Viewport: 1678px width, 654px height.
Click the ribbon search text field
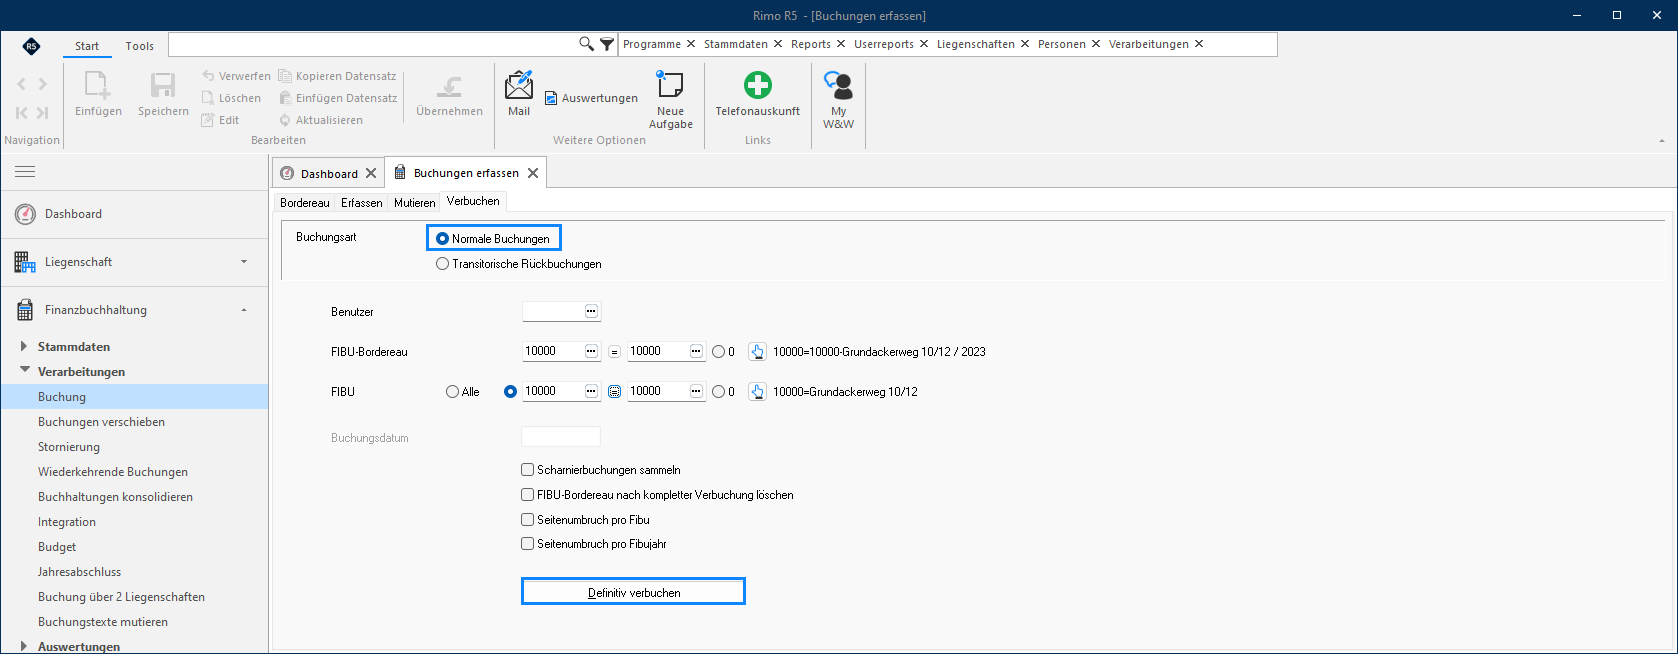pos(372,44)
